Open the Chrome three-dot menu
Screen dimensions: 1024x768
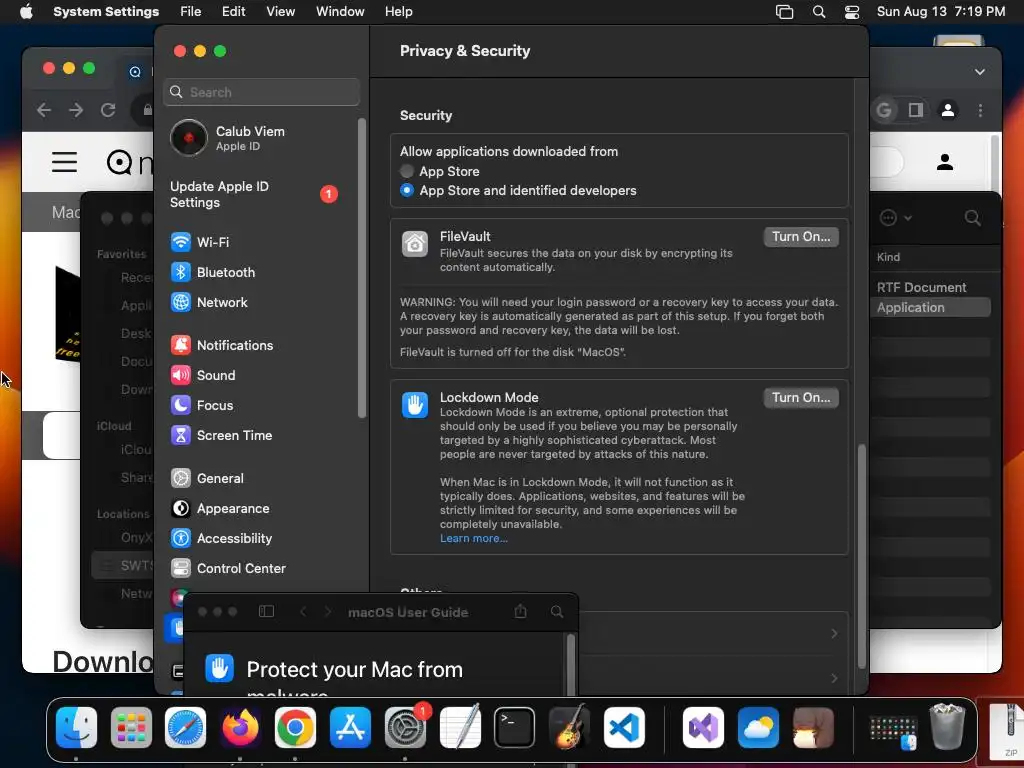tap(980, 110)
